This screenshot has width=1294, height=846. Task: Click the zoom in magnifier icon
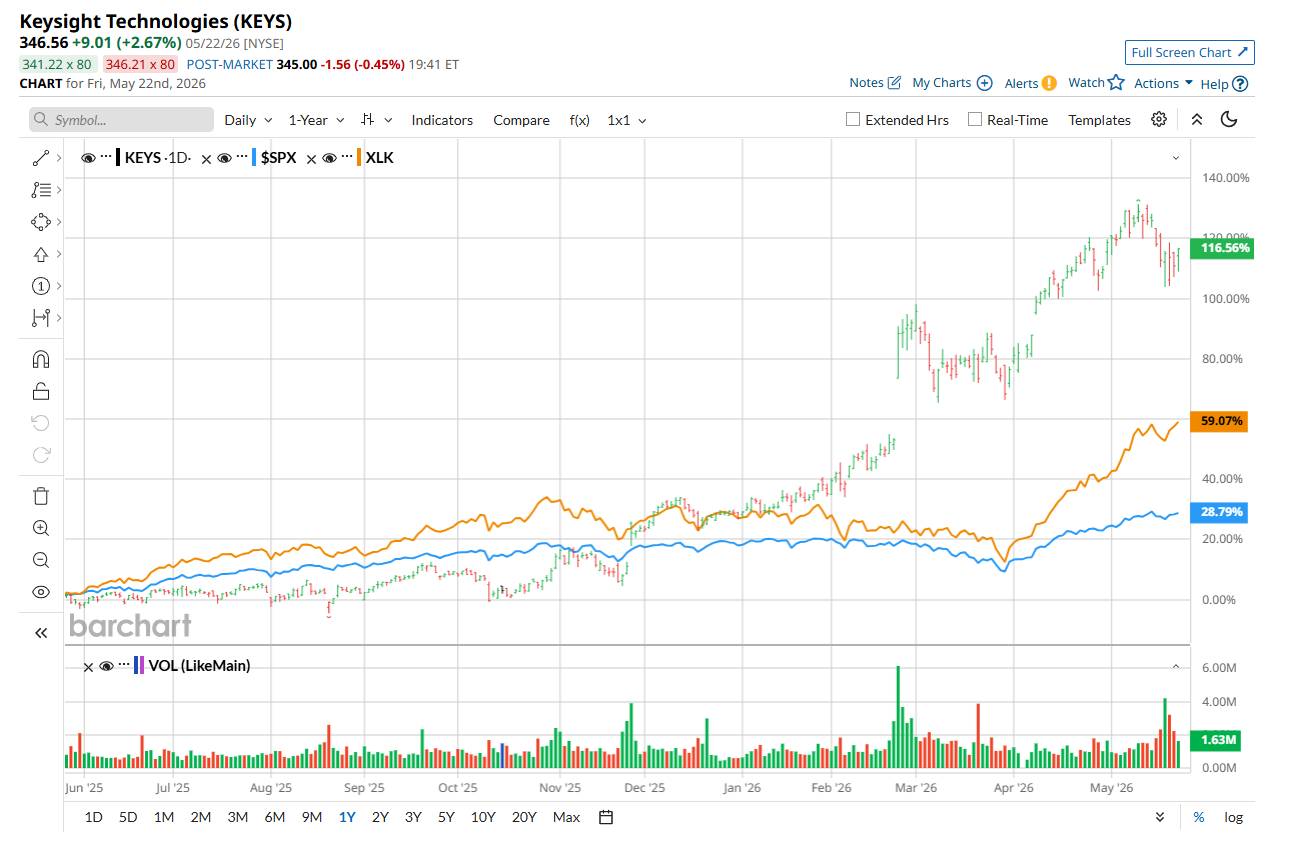tap(41, 528)
